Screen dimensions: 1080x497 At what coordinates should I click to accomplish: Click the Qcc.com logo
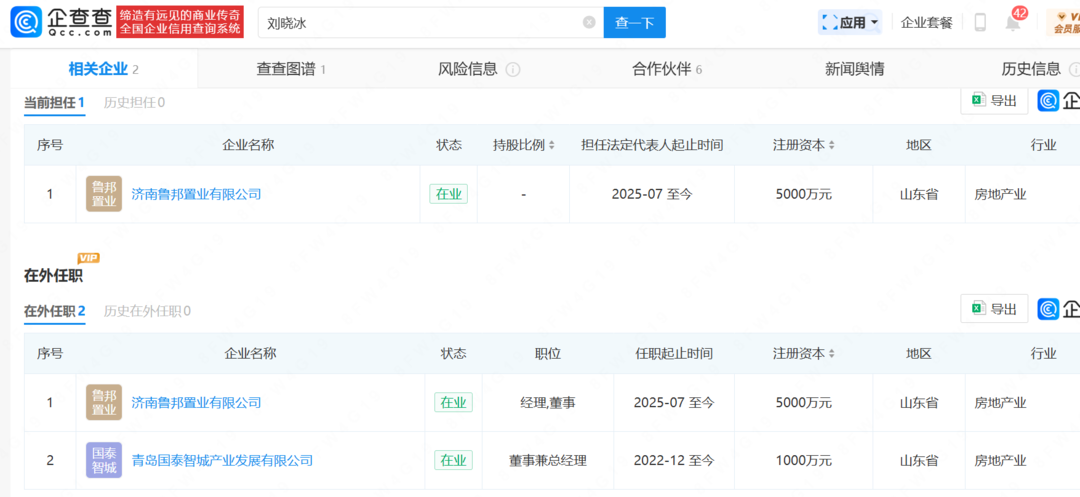61,23
